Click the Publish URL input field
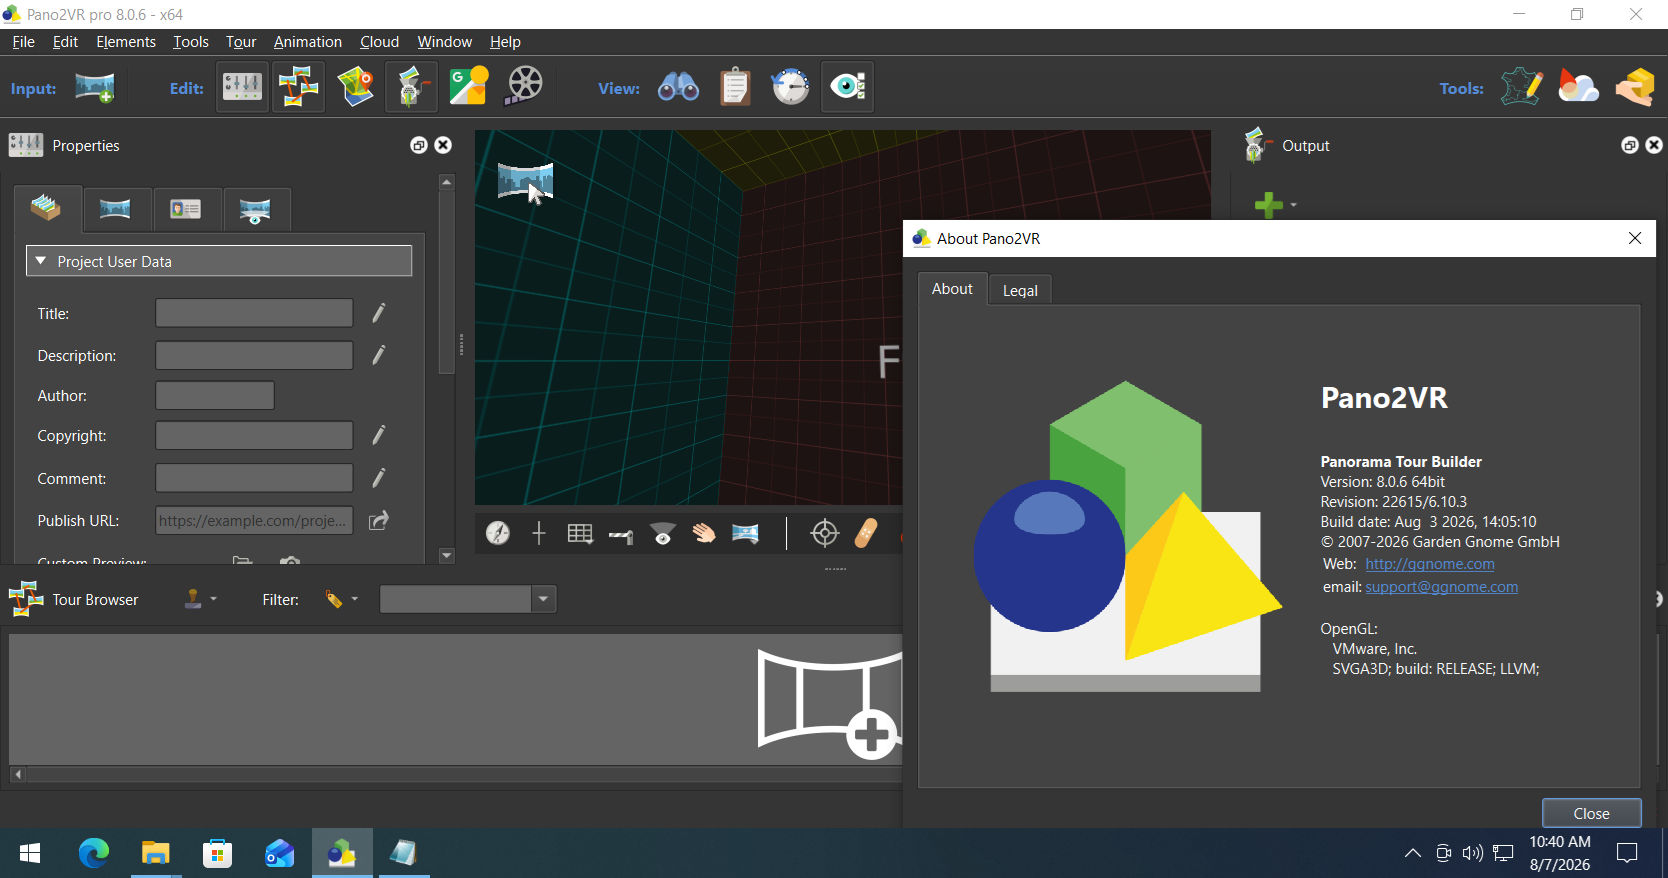Viewport: 1668px width, 878px height. [x=254, y=520]
